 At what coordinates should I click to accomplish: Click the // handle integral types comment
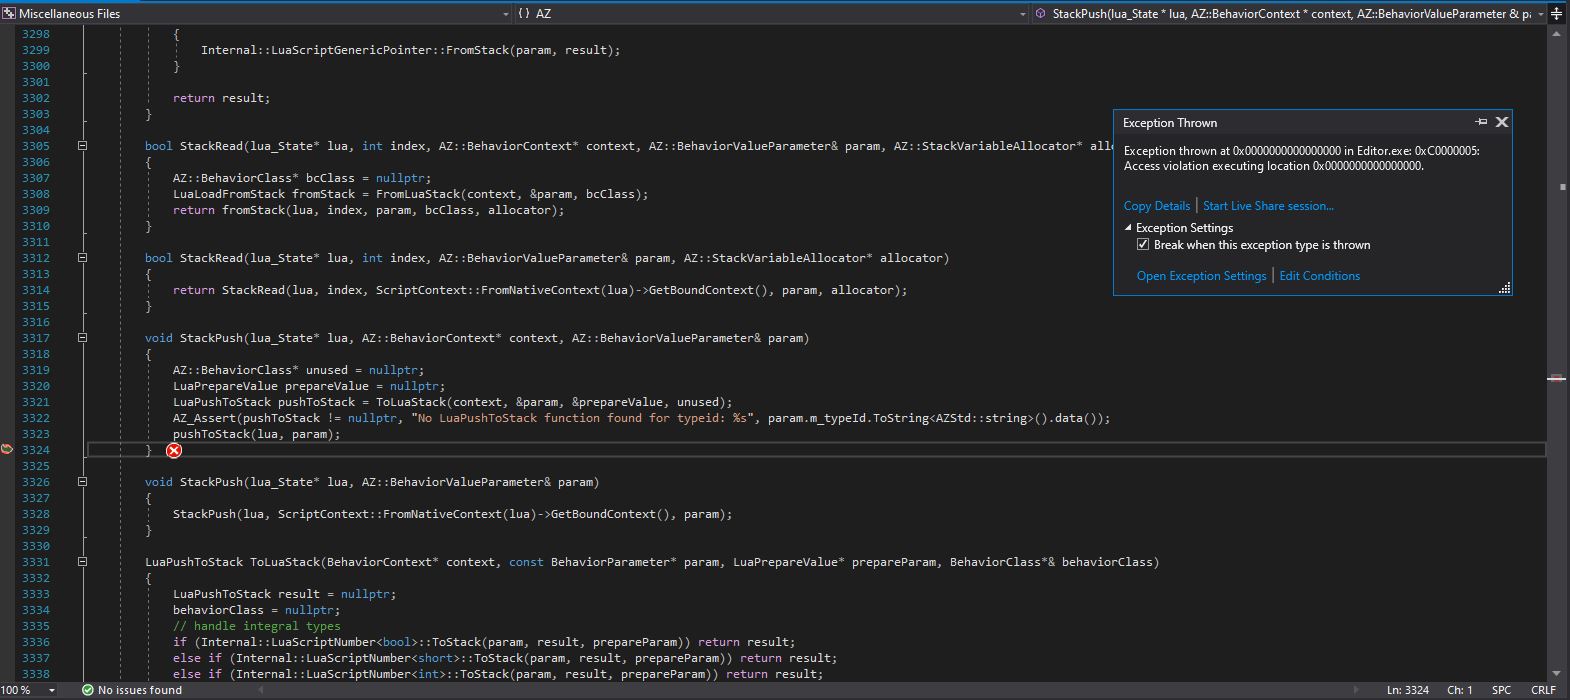257,626
